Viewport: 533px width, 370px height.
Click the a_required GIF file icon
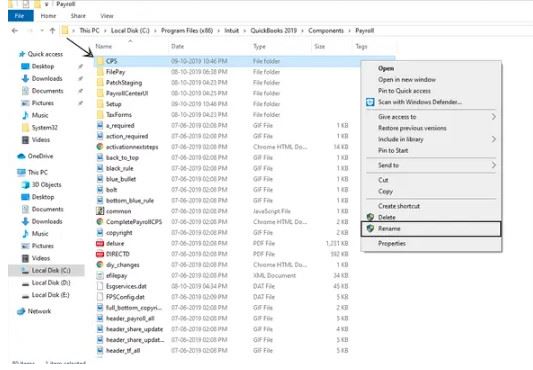[100, 125]
